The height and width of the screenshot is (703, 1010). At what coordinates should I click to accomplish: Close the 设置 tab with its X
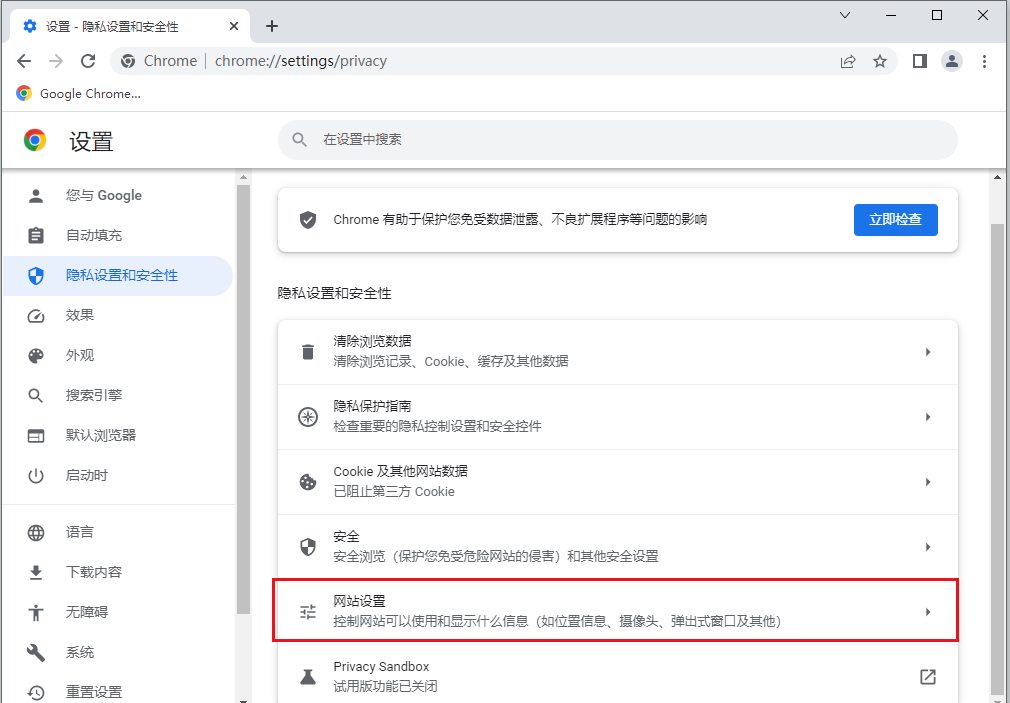pos(234,26)
